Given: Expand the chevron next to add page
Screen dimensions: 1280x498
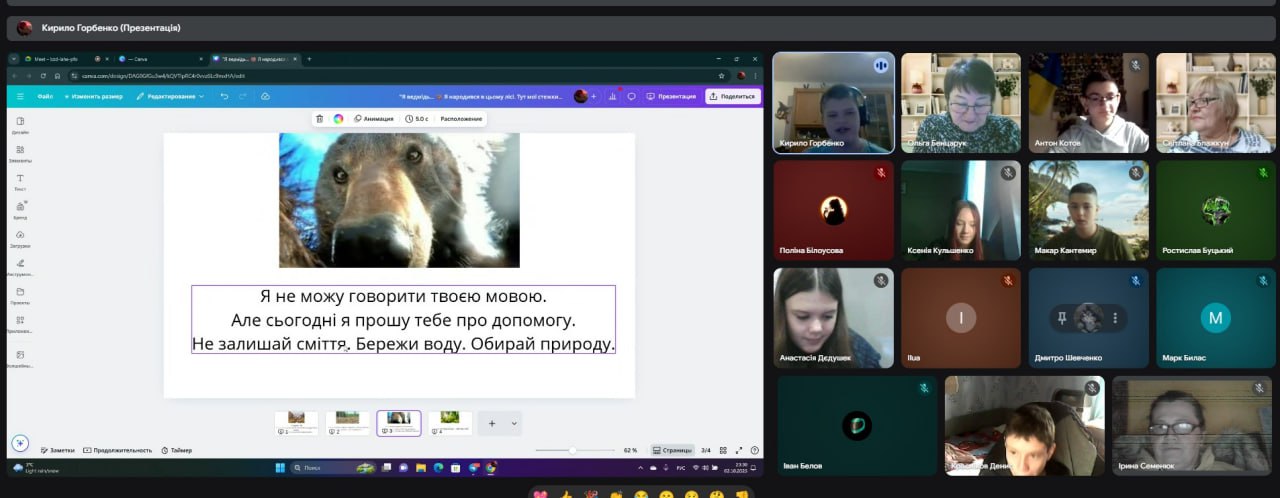Looking at the screenshot, I should click(514, 423).
